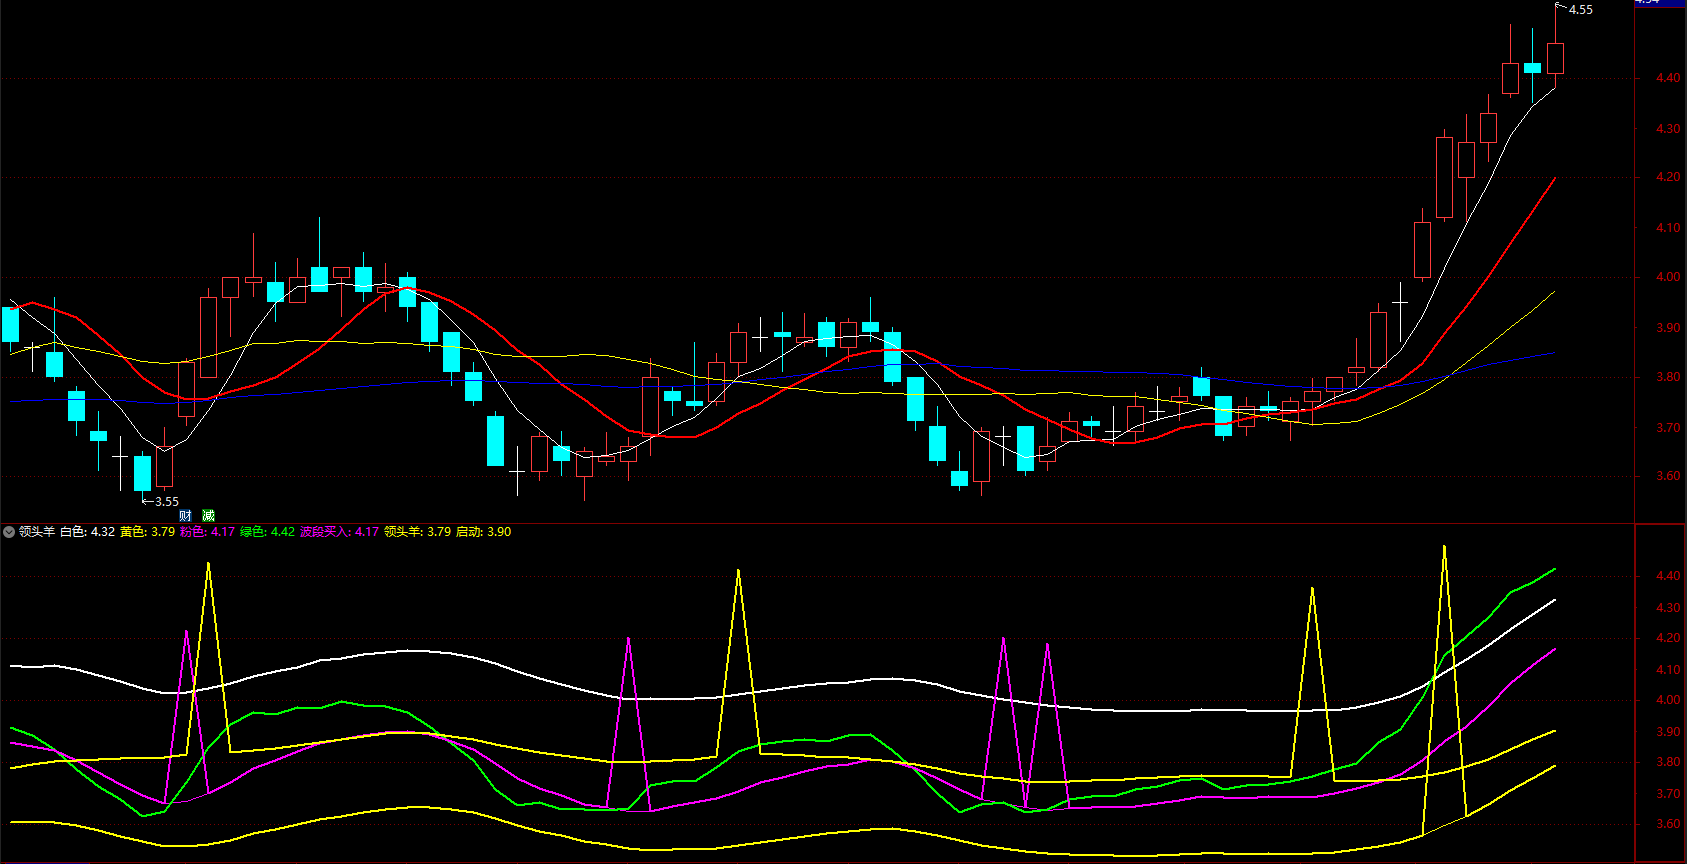This screenshot has height=864, width=1687.
Task: Select the candlestick at the 3.55 low
Action: point(143,474)
